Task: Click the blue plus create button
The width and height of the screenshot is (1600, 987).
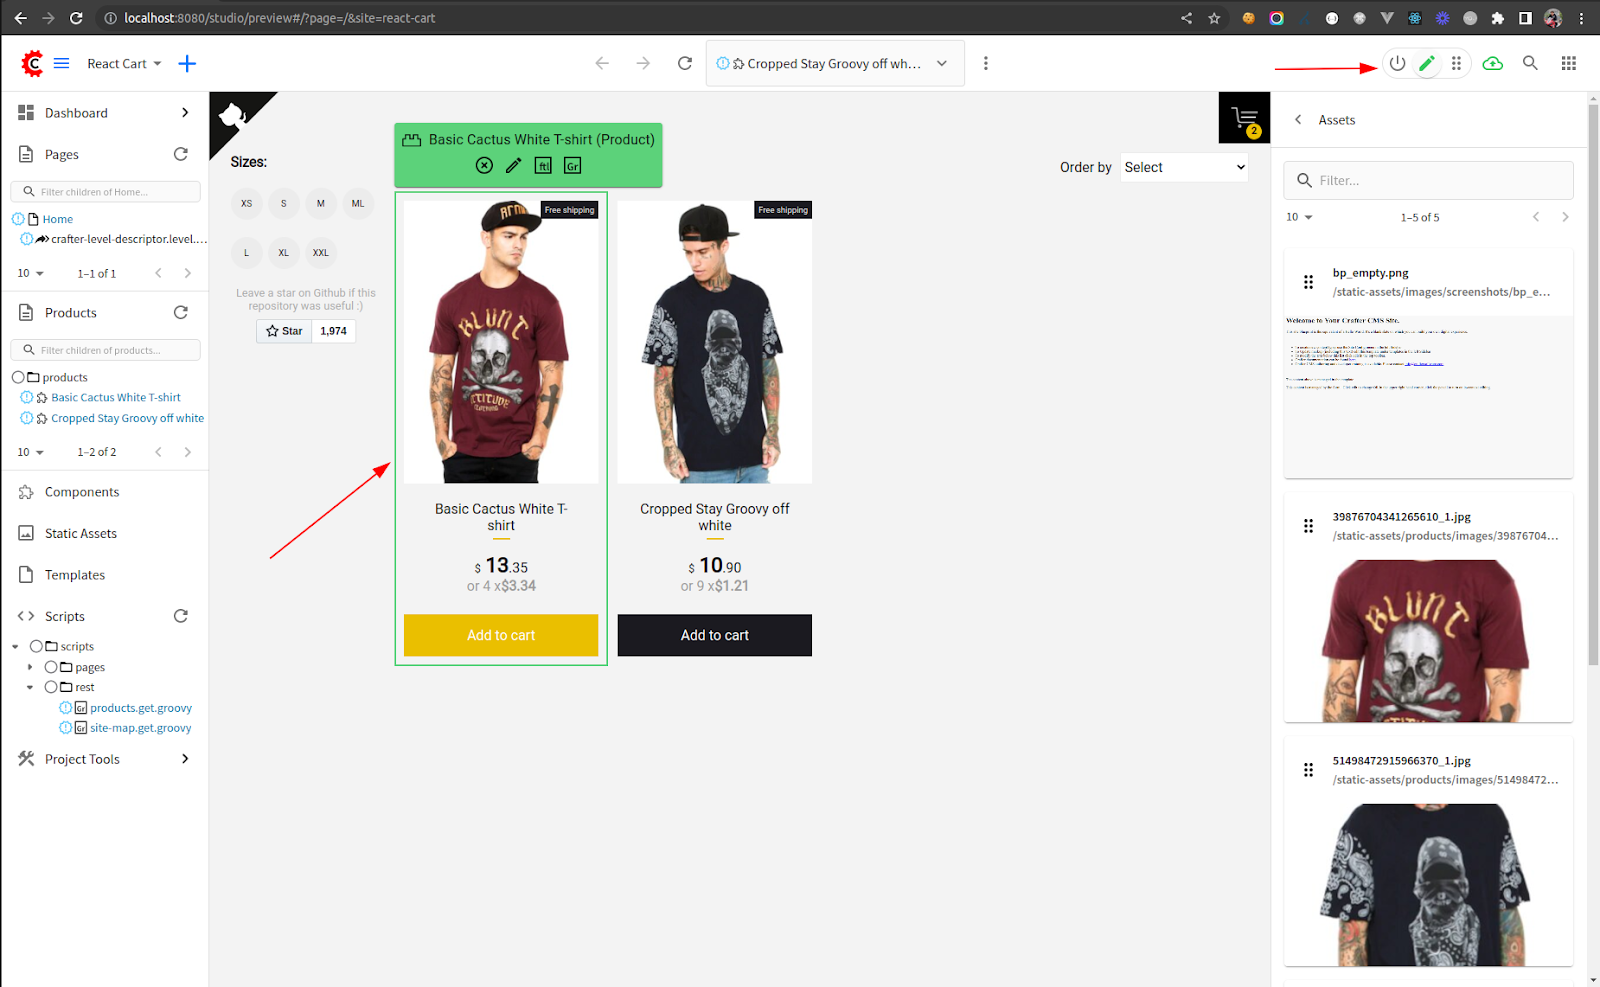Action: tap(187, 63)
